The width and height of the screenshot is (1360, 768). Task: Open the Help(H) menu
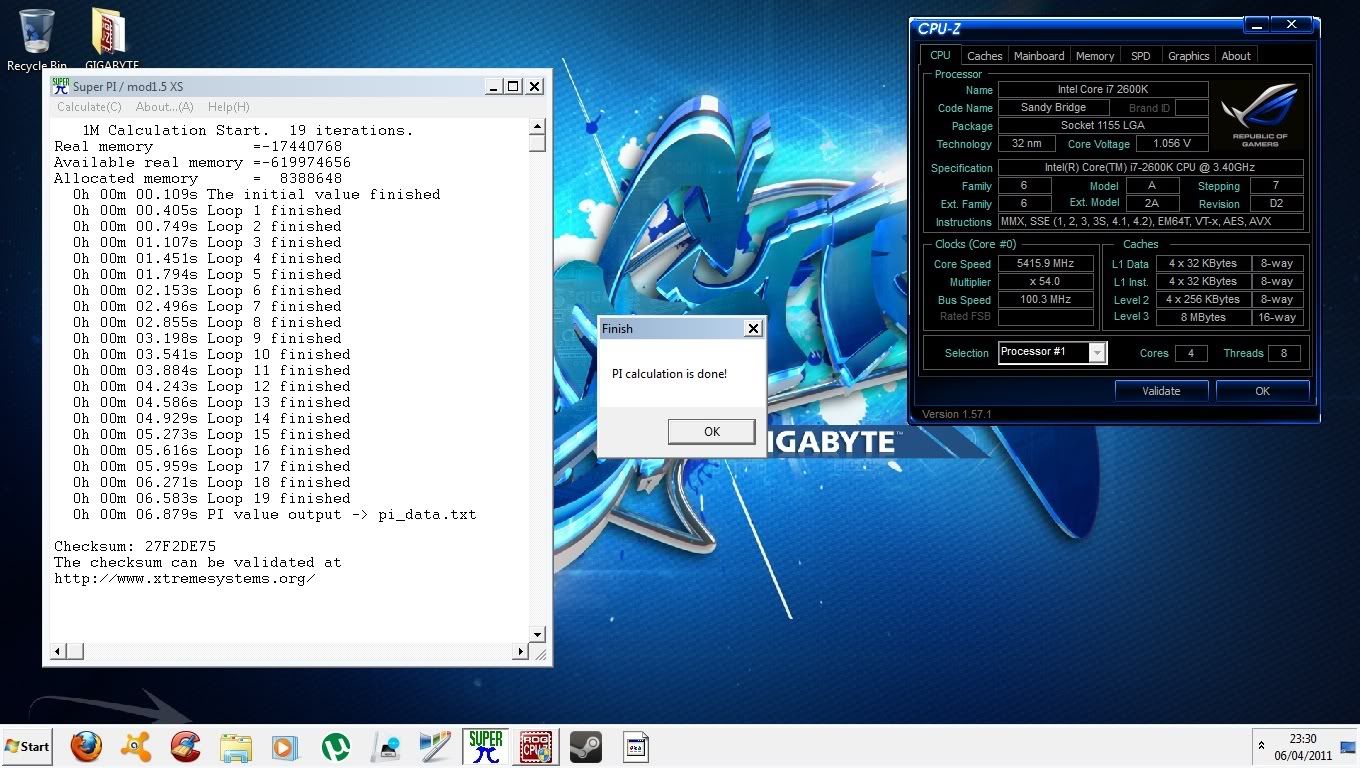pos(228,107)
